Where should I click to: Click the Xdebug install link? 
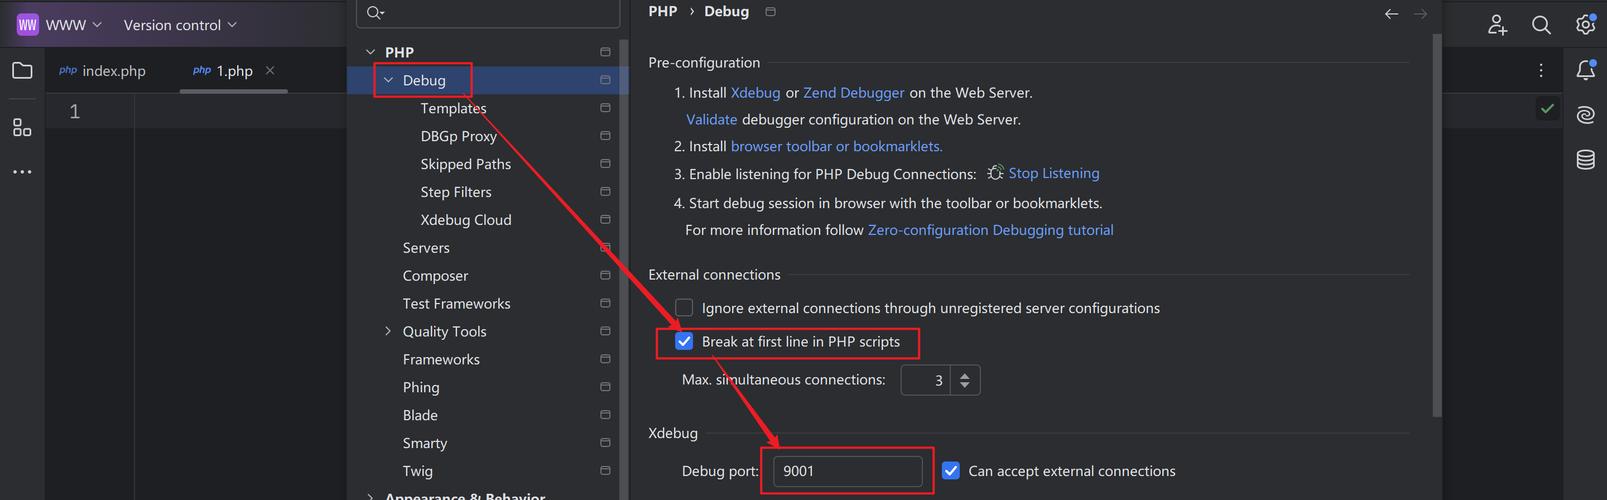pos(755,93)
